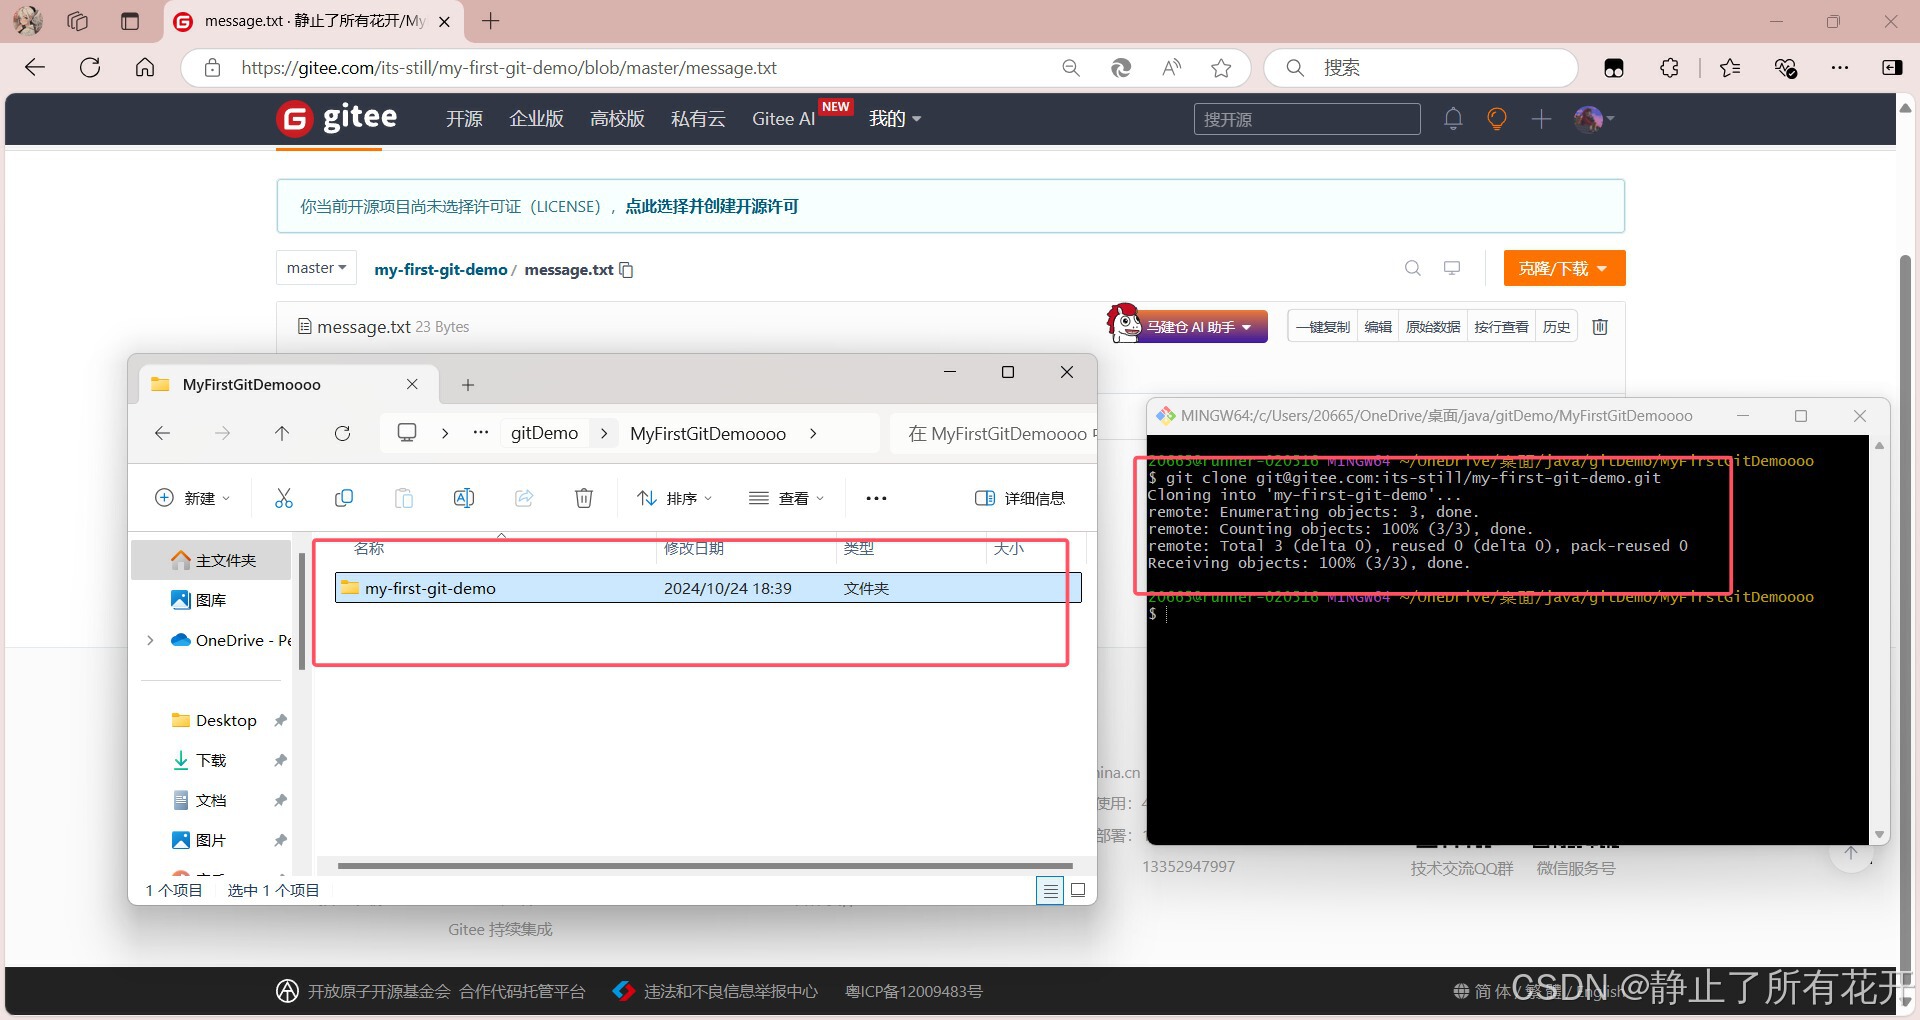Click the browser home icon
Viewport: 1920px width, 1020px height.
[x=145, y=67]
